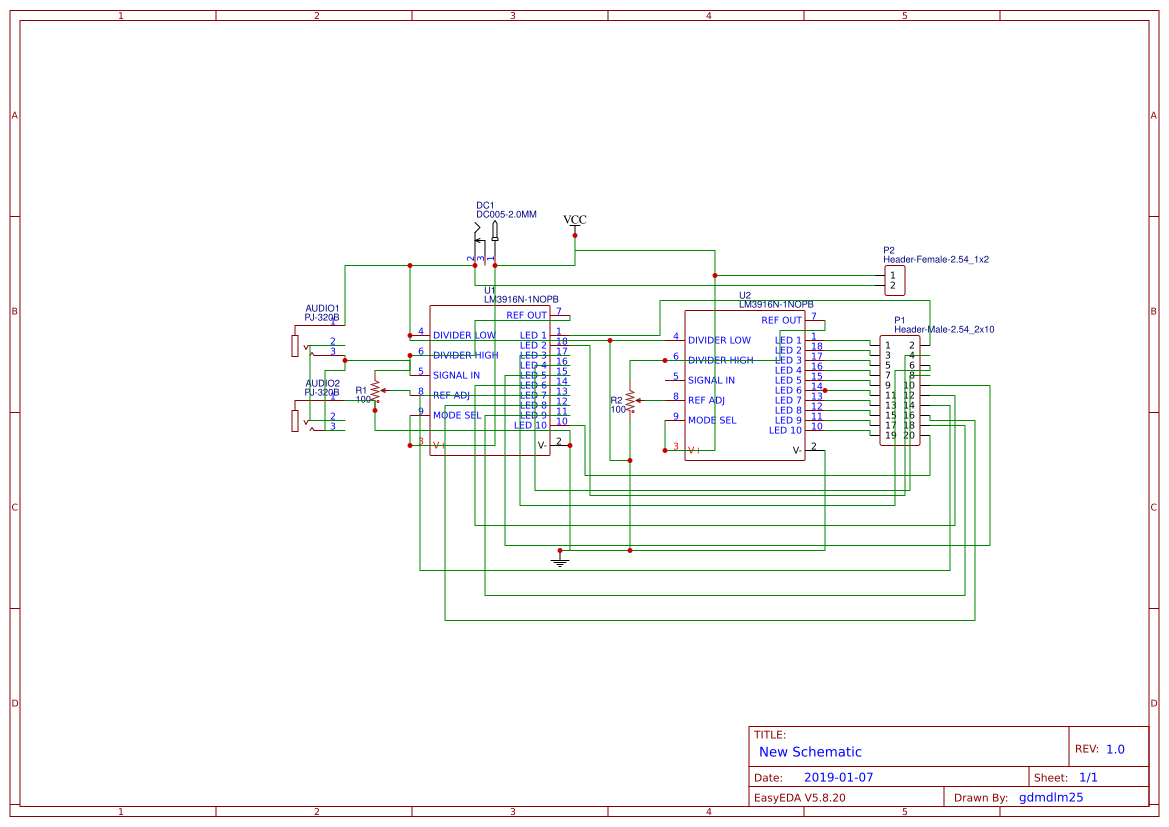1169x827 pixels.
Task: Click the gdmdlm25 drawn-by entry
Action: 1049,797
